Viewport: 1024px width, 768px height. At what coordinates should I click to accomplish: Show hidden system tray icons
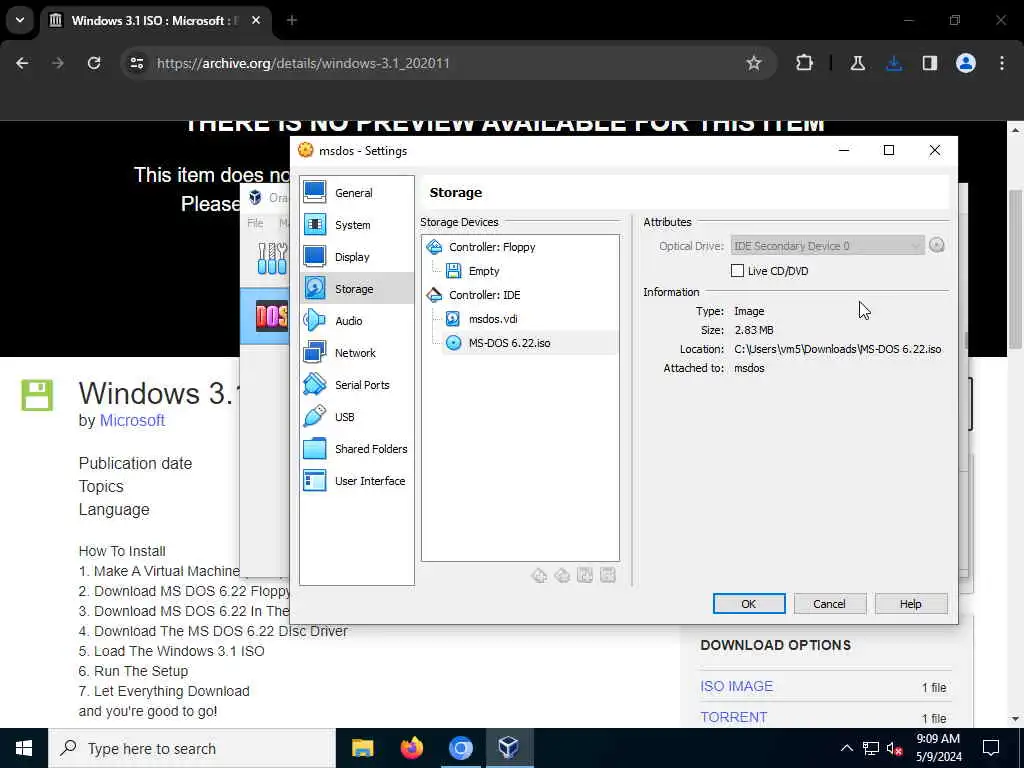point(846,748)
